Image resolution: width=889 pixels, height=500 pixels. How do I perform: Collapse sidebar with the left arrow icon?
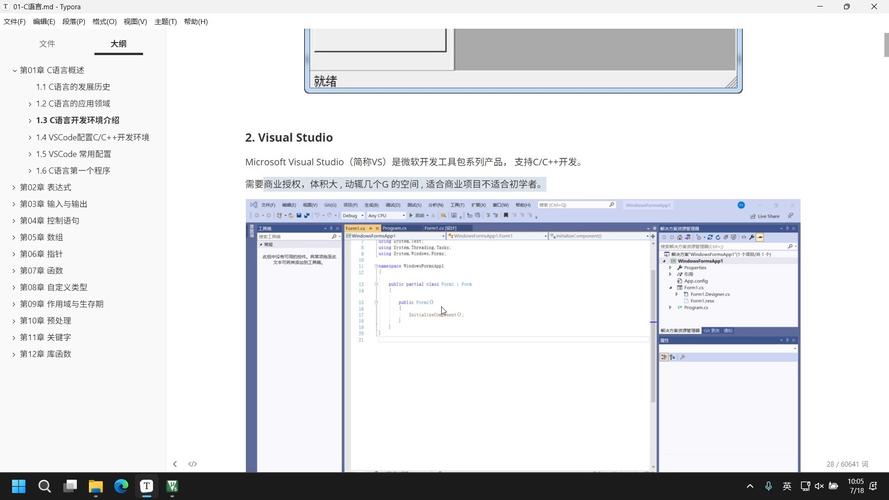click(x=175, y=464)
